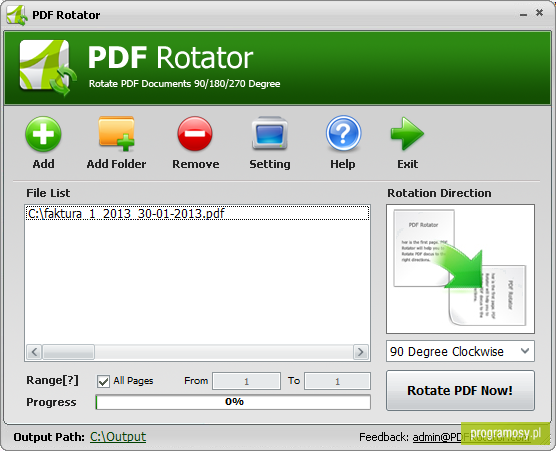
Task: Click the 0% progress bar
Action: click(x=233, y=402)
